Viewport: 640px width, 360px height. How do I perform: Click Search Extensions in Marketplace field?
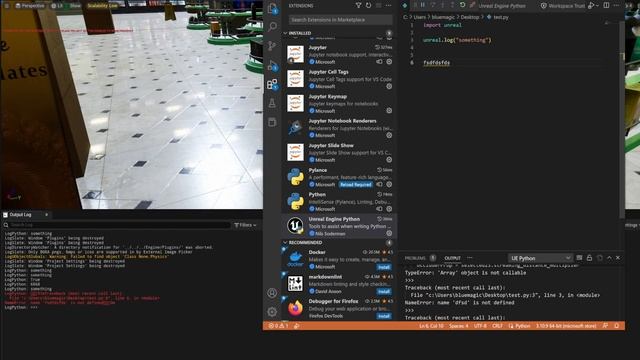340,20
